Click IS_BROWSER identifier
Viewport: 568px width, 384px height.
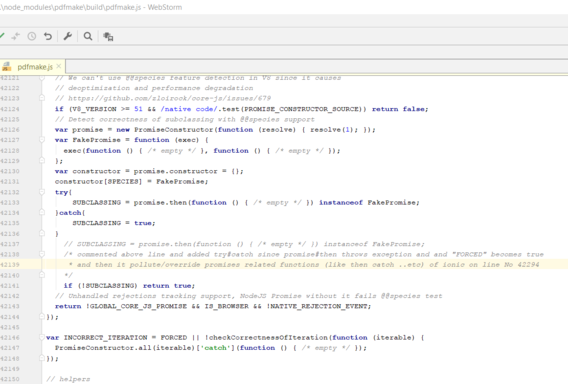227,306
